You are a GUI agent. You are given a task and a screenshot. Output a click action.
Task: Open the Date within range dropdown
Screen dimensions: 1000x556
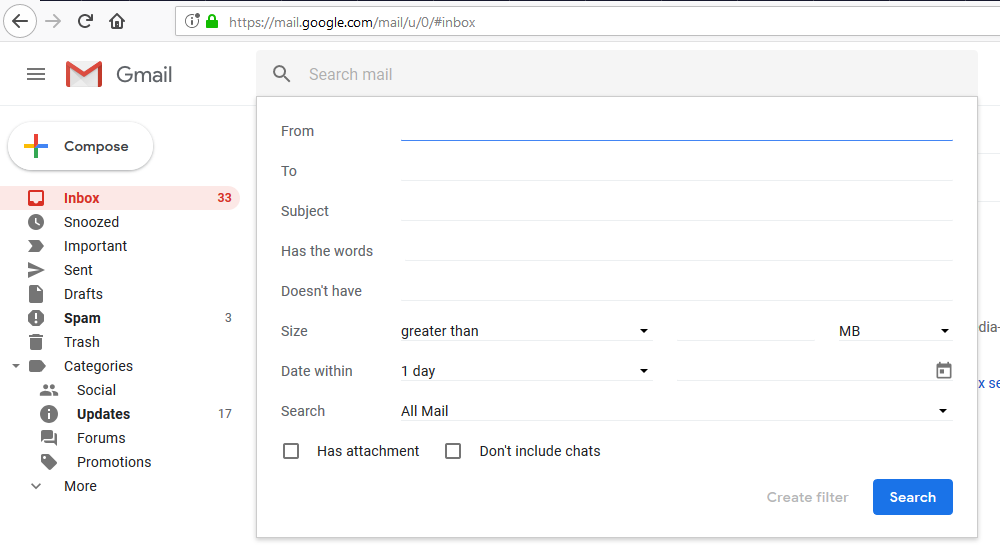pyautogui.click(x=526, y=371)
